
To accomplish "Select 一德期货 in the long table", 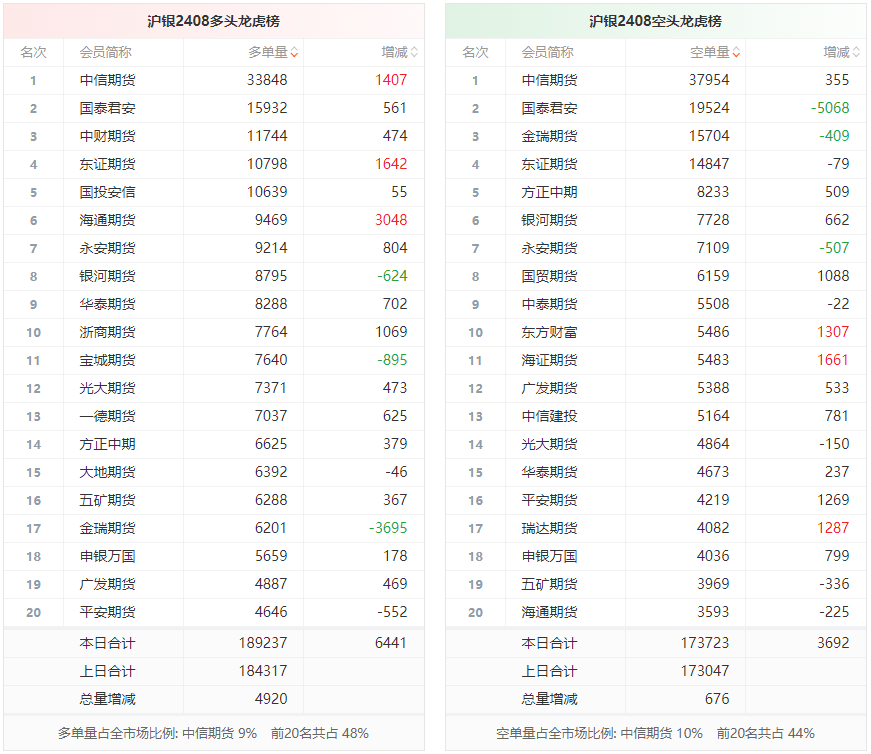I will [x=107, y=416].
